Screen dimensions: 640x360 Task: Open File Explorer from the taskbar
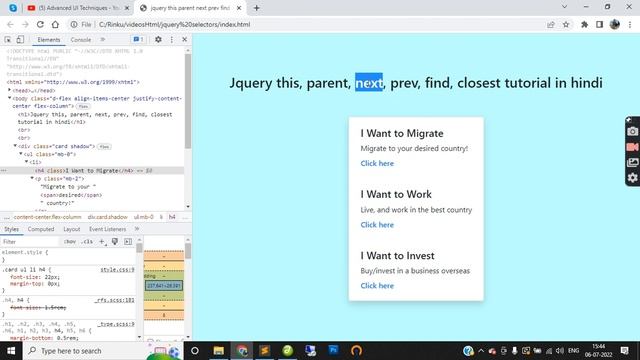click(219, 351)
